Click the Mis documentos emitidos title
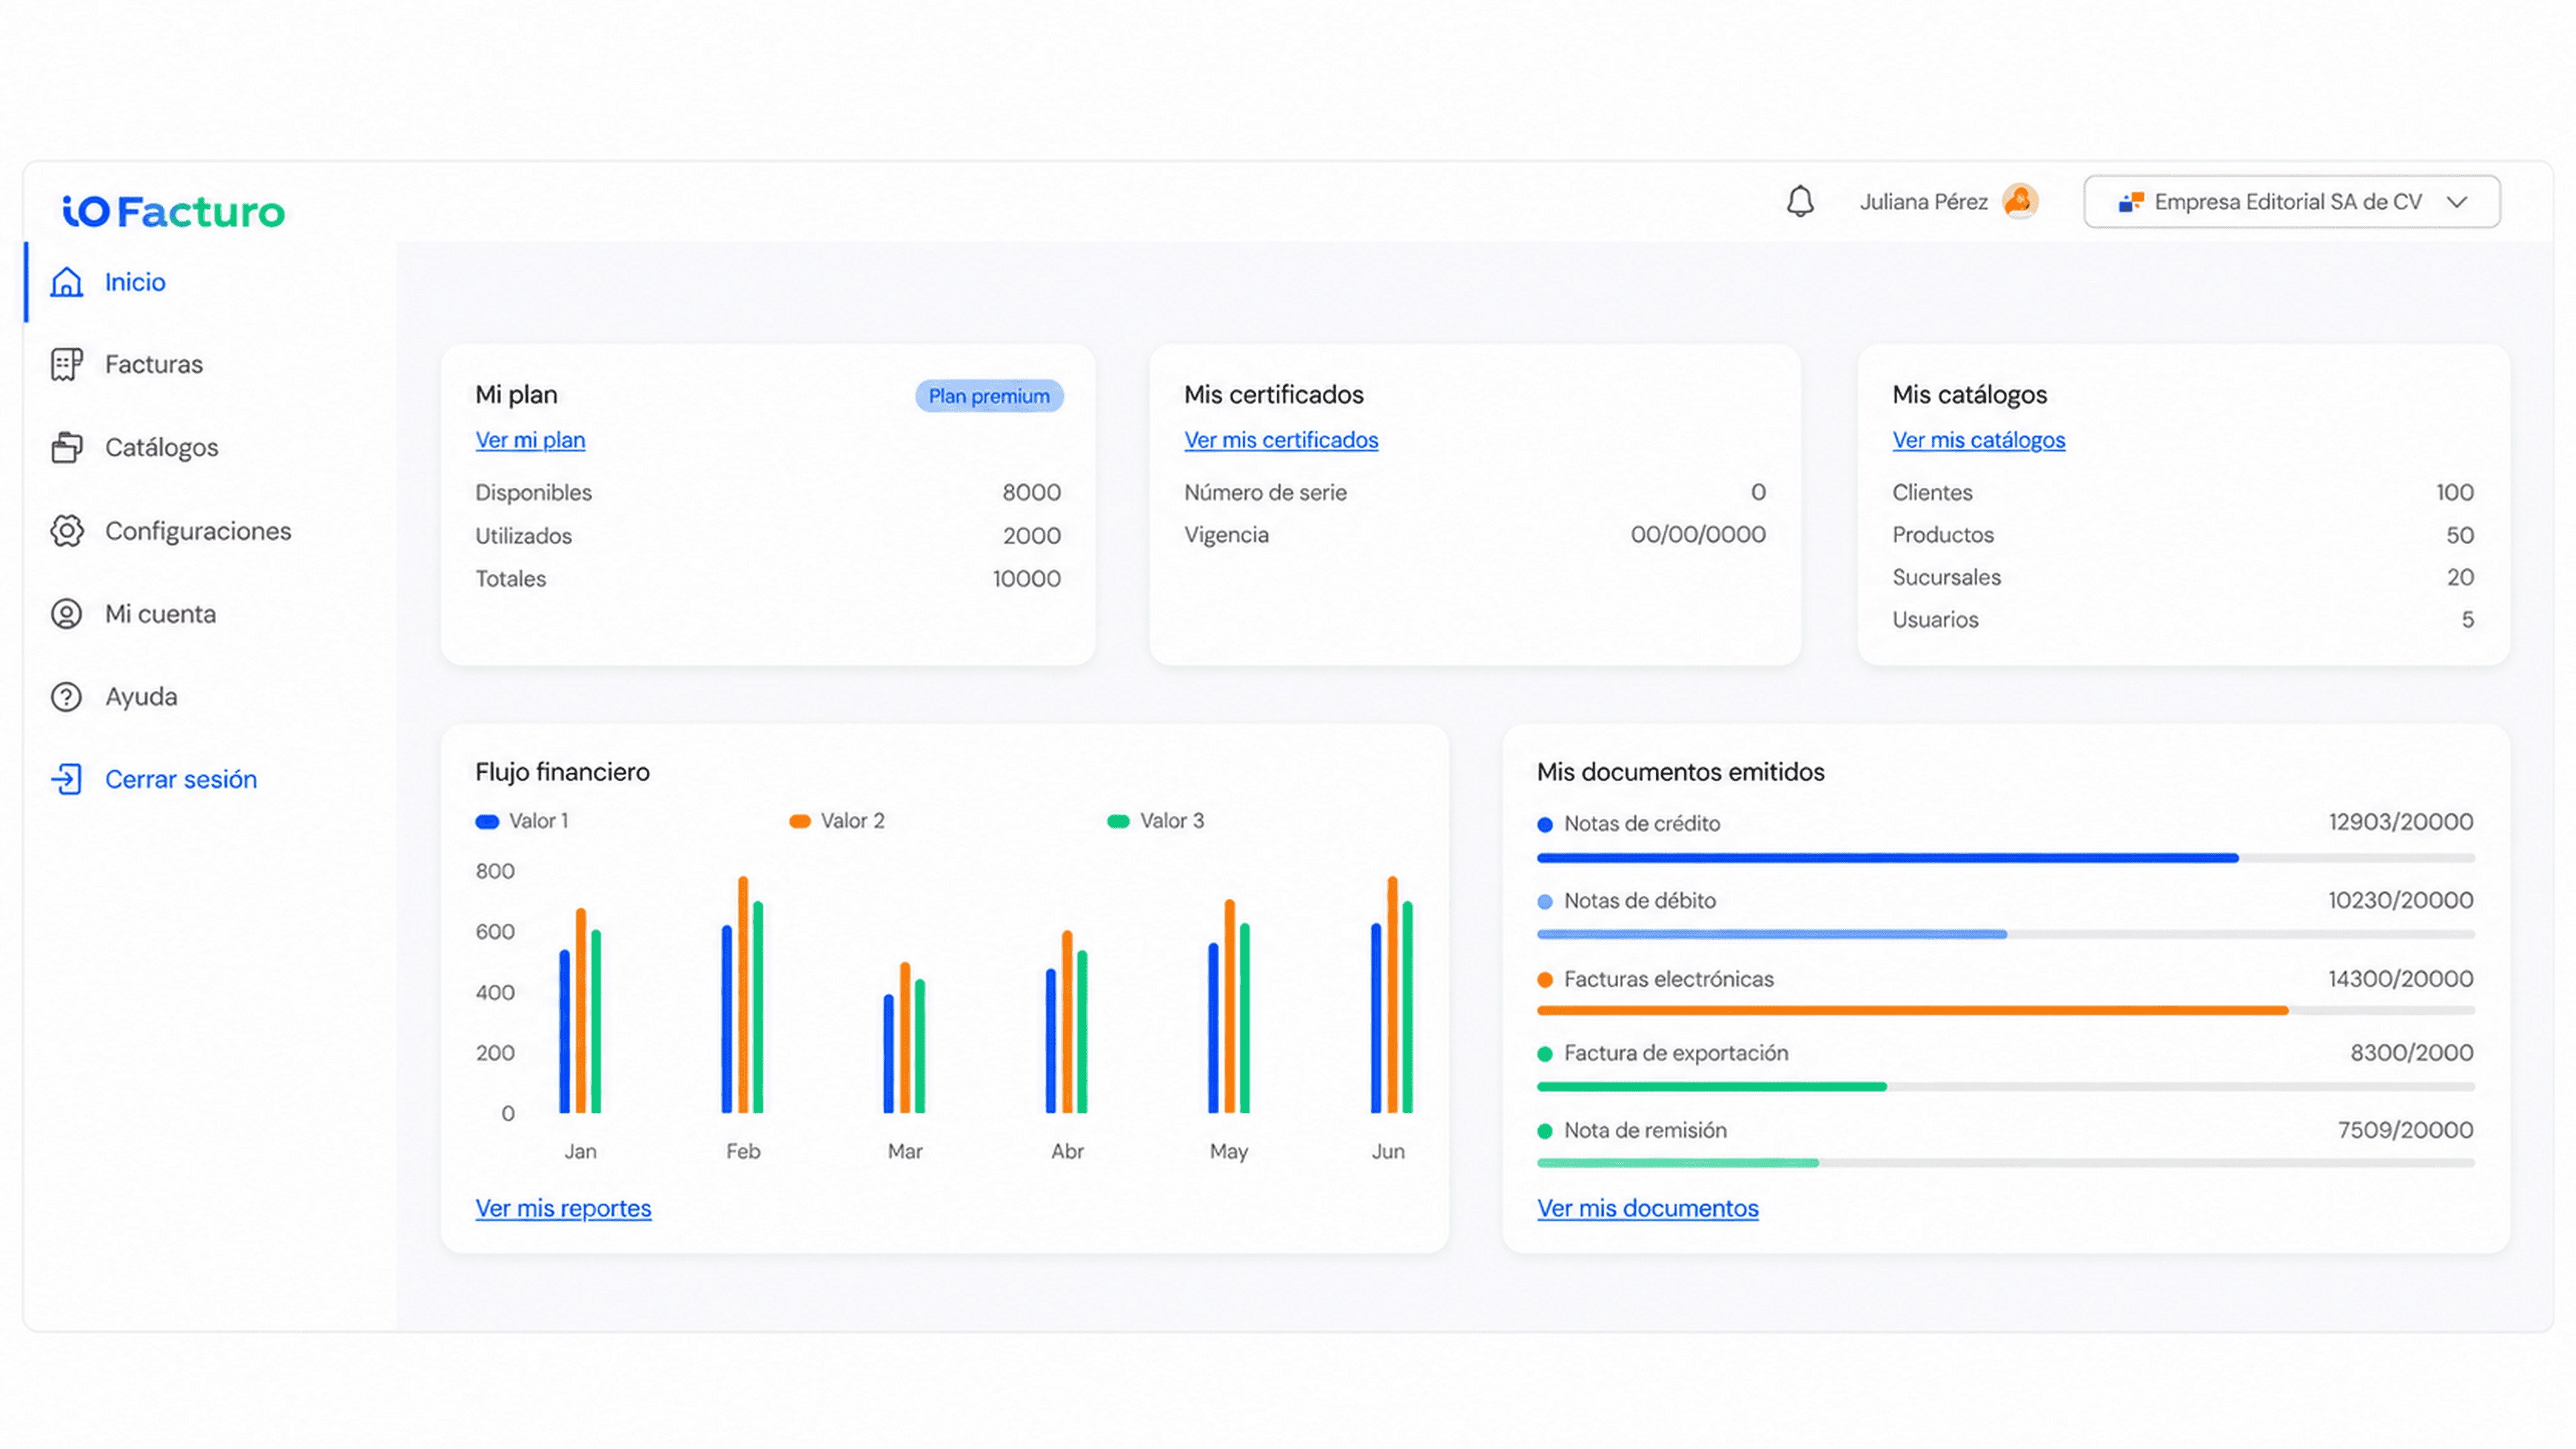Screen dimensions: 2576x1449 (x=1680, y=772)
